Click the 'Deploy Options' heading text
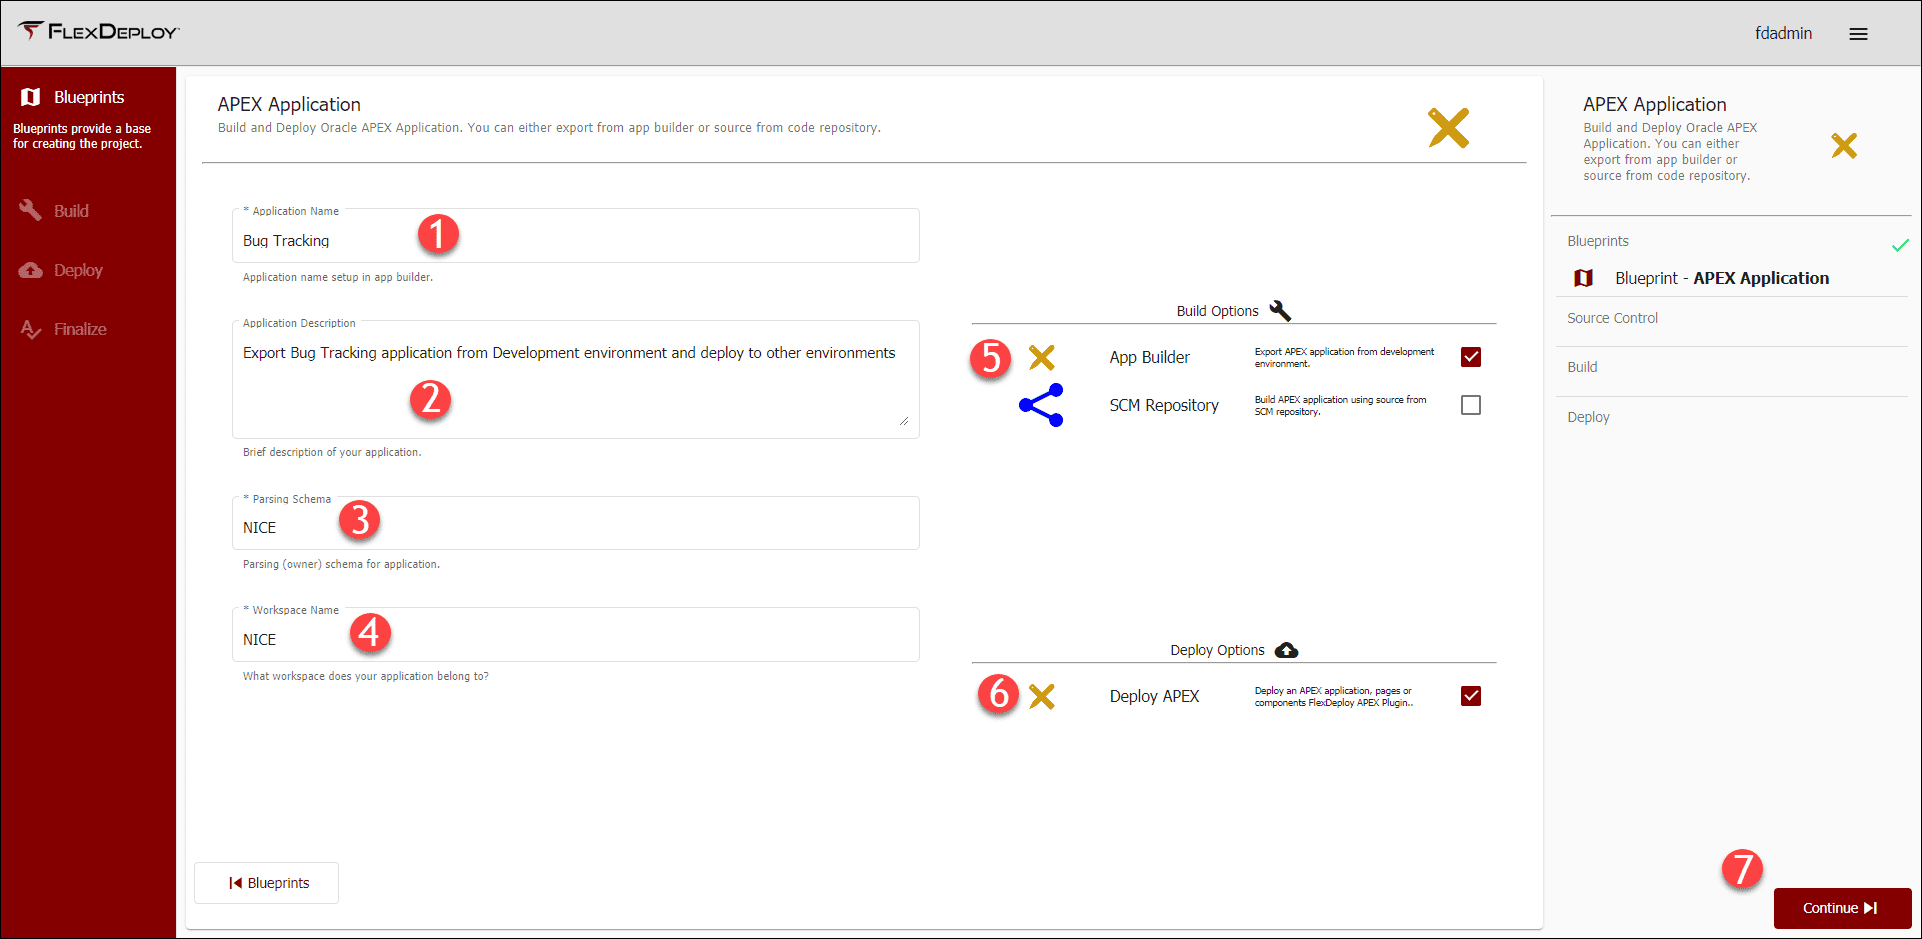This screenshot has width=1922, height=939. point(1217,650)
